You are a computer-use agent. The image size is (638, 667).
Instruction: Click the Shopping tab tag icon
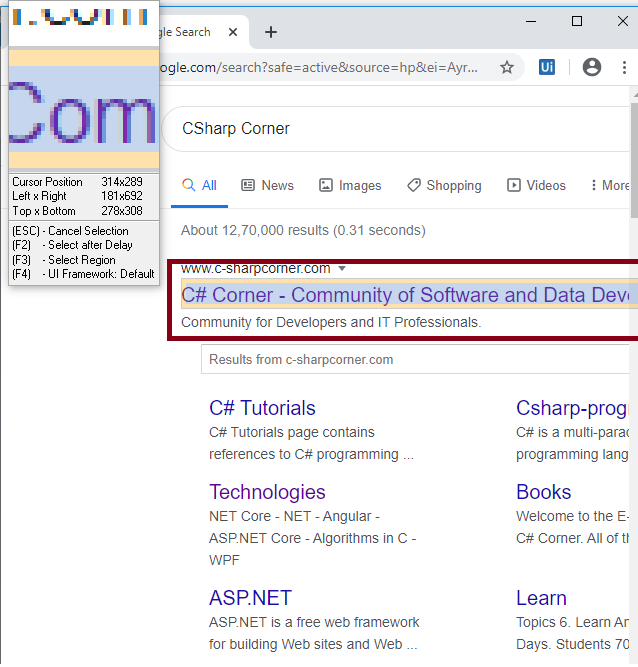414,185
